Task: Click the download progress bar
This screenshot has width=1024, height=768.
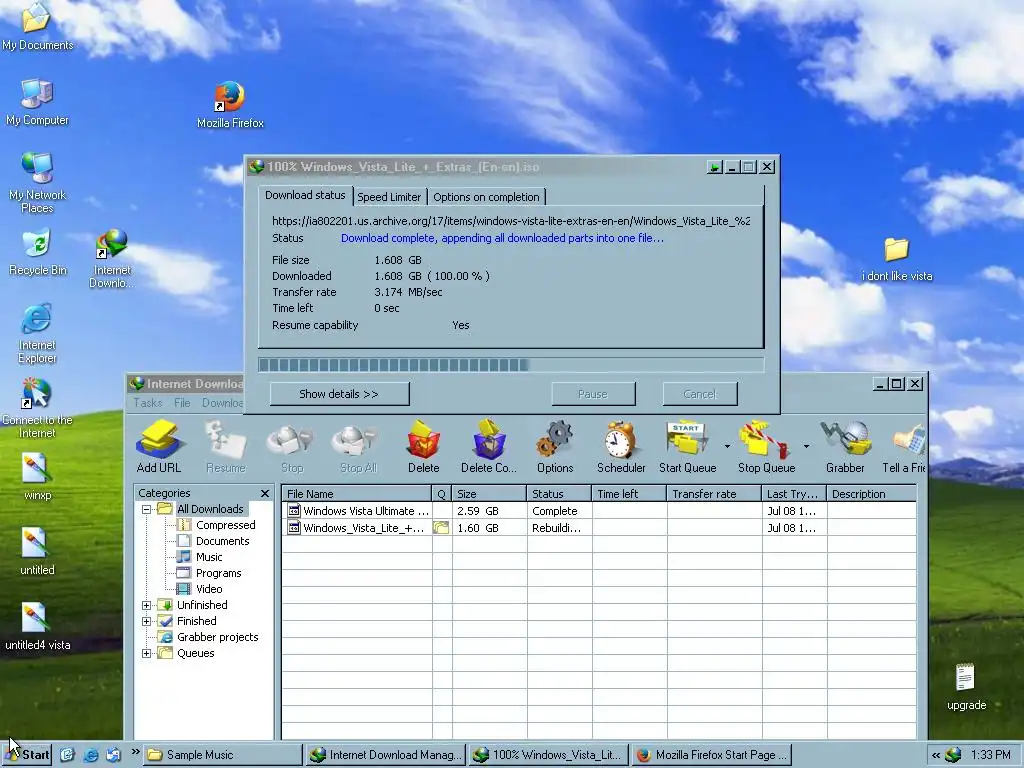Action: tap(511, 364)
